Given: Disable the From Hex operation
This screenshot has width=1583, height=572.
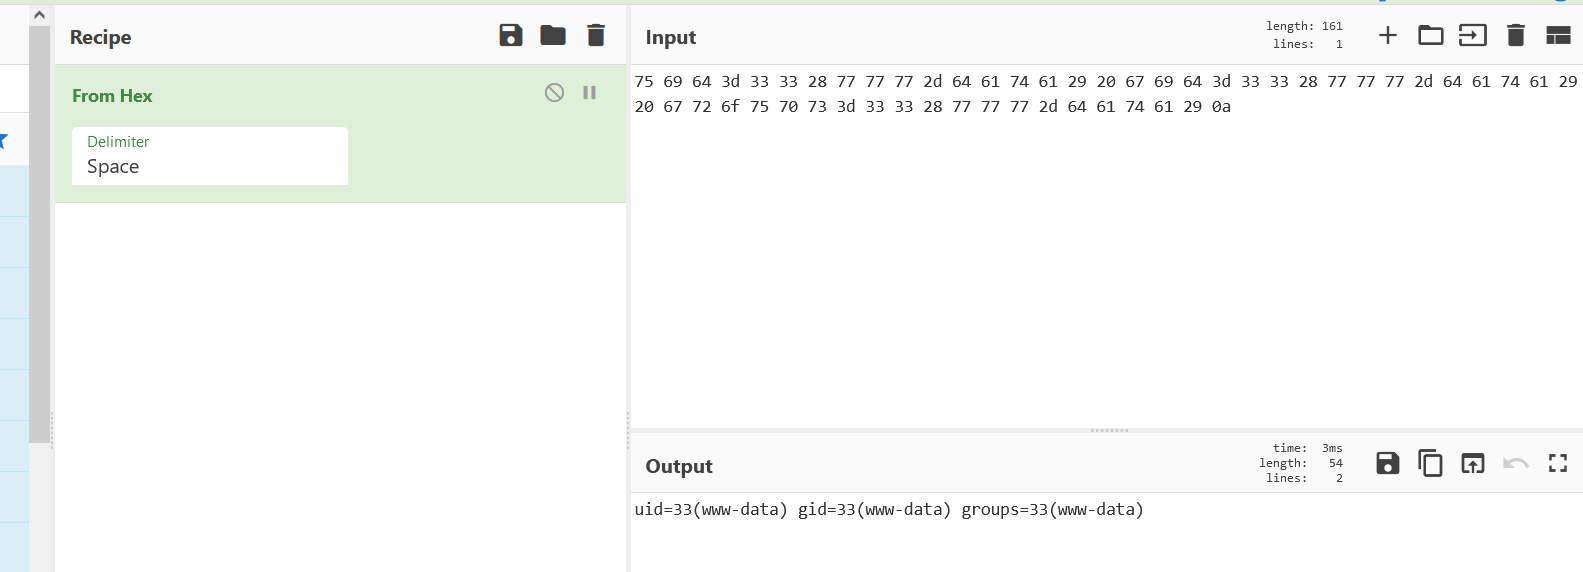Looking at the screenshot, I should point(555,93).
